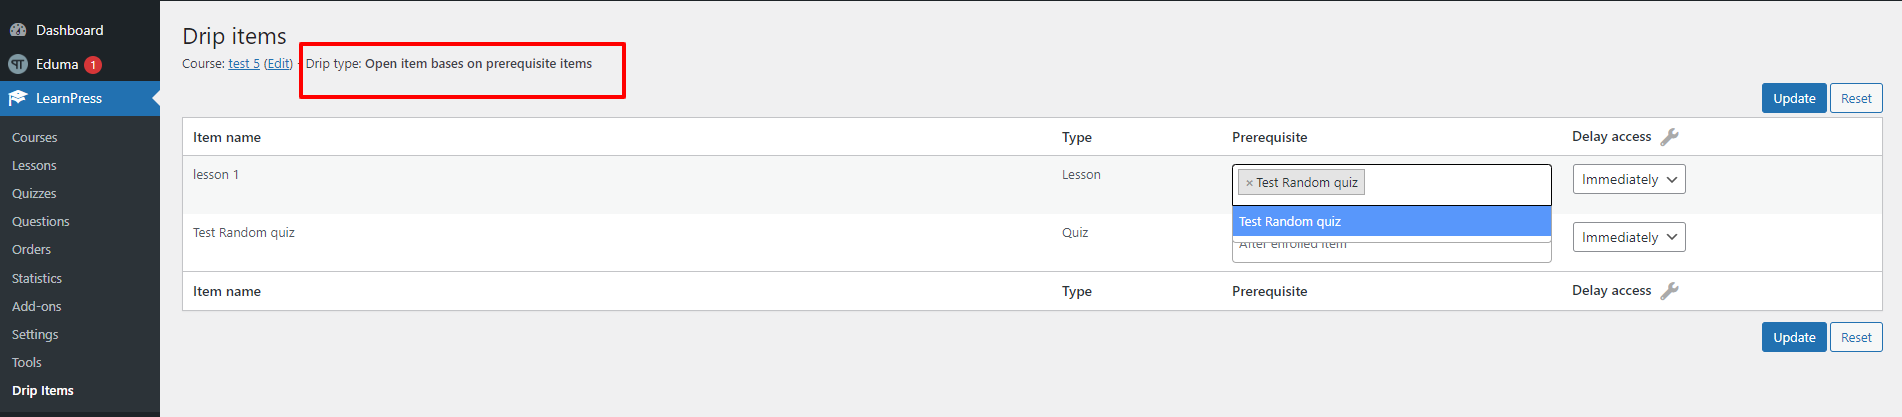Open the Delay access dropdown for lesson 1
1902x417 pixels.
[1629, 179]
